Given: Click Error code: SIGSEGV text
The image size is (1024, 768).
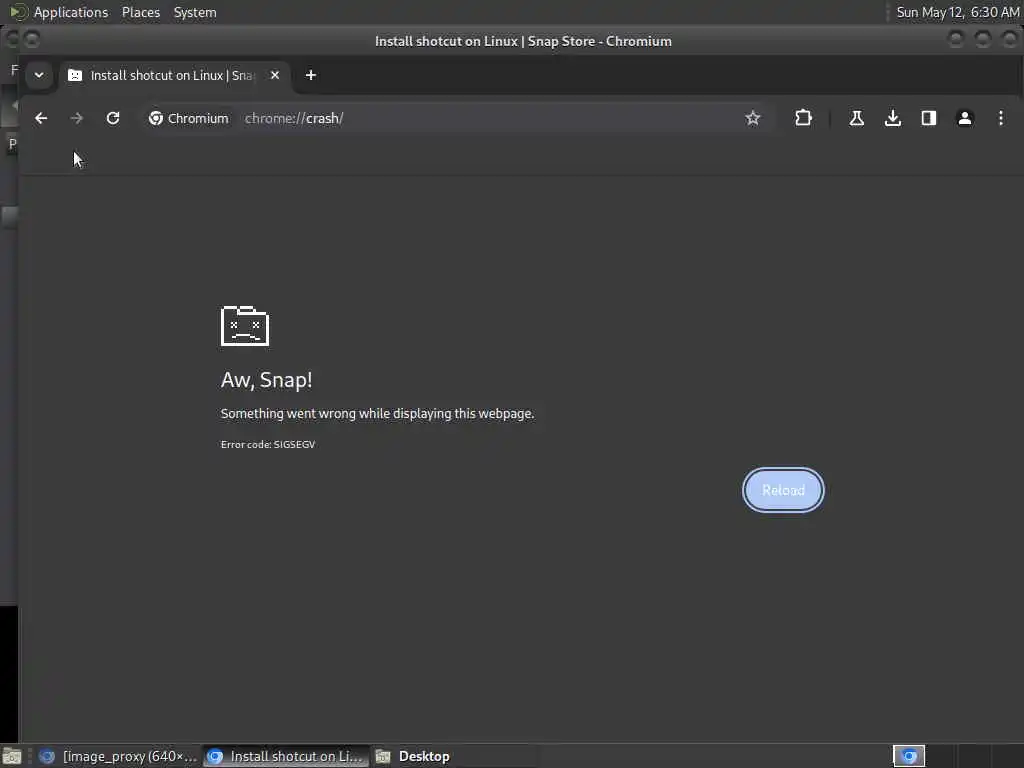Looking at the screenshot, I should 268,444.
